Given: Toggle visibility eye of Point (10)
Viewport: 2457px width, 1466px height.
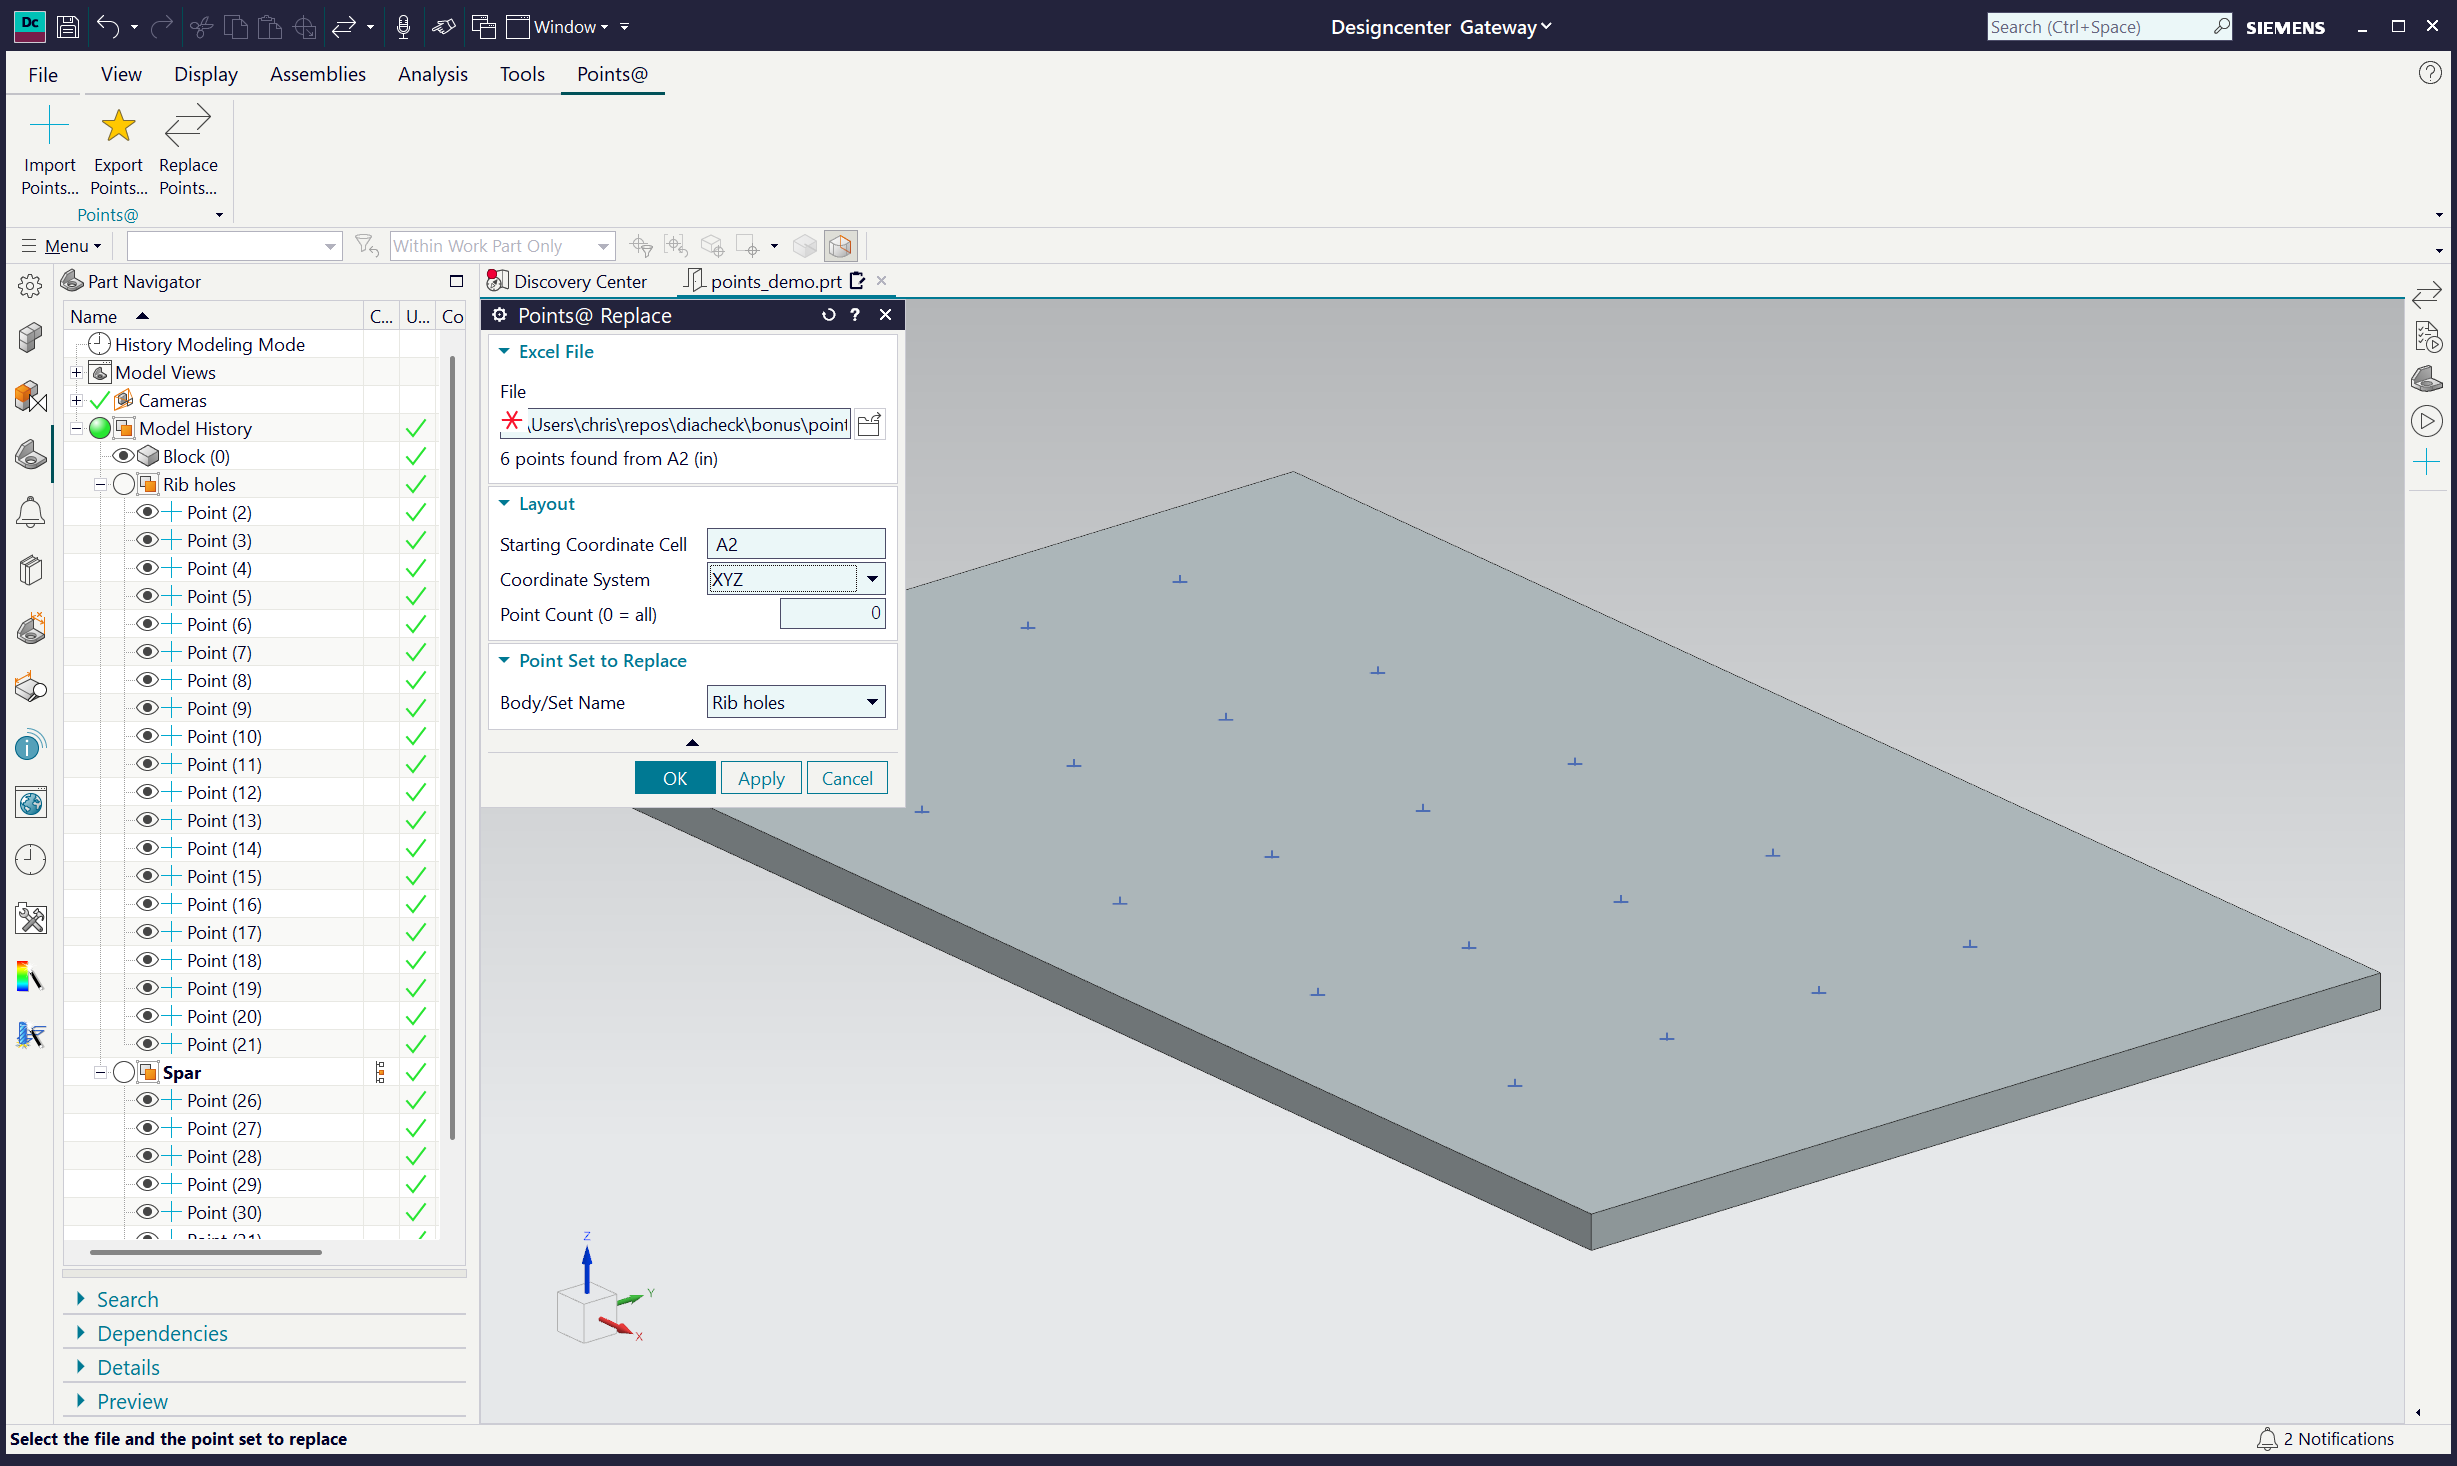Looking at the screenshot, I should [147, 736].
